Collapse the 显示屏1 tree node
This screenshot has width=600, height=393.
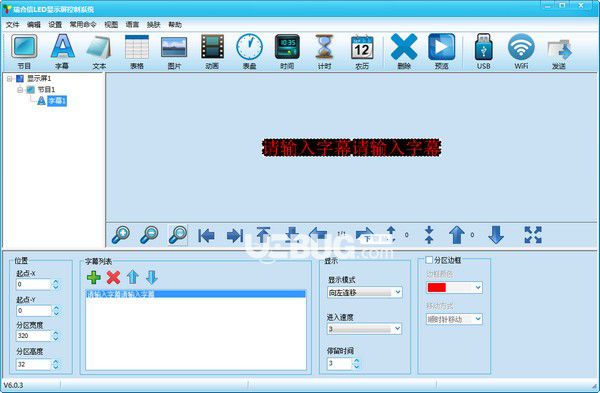pos(9,79)
